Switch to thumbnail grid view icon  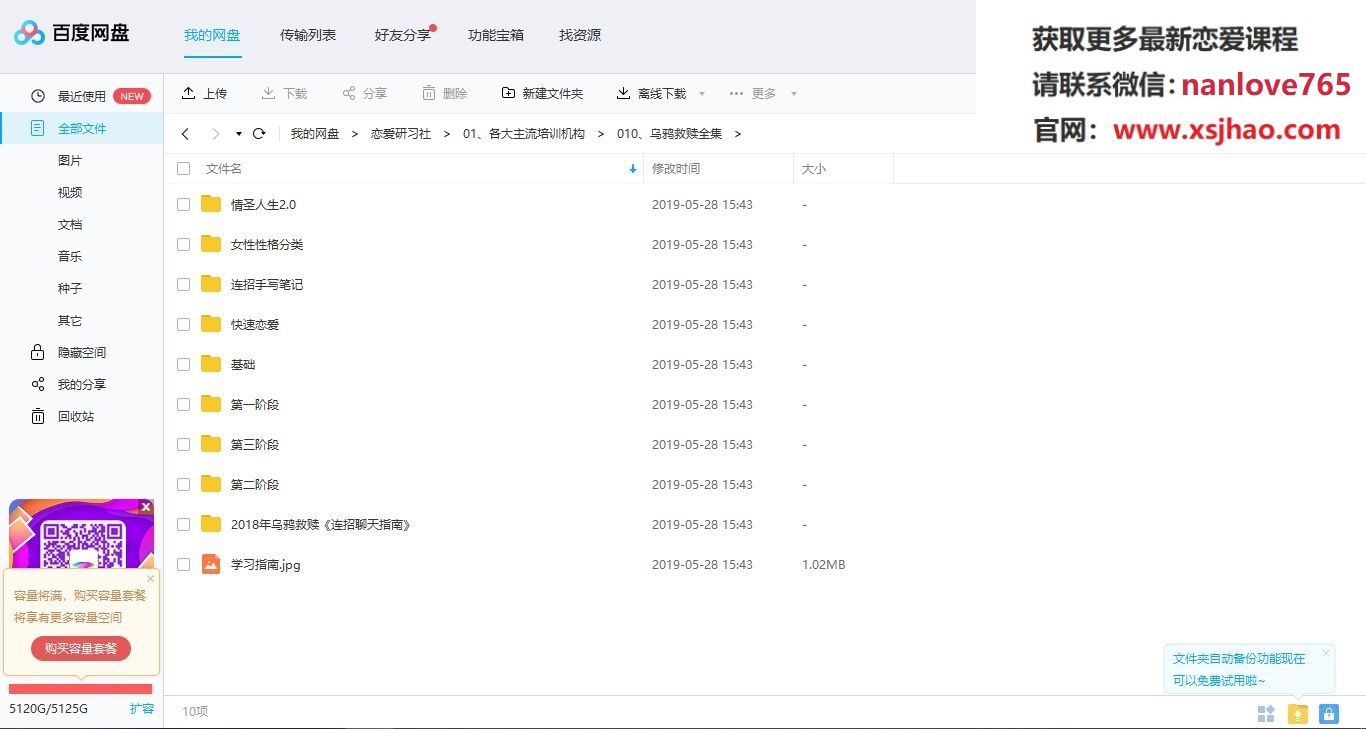[1266, 713]
